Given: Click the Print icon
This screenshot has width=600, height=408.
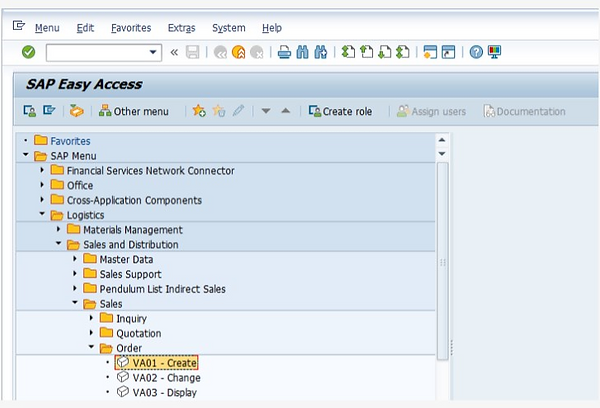Looking at the screenshot, I should point(284,52).
